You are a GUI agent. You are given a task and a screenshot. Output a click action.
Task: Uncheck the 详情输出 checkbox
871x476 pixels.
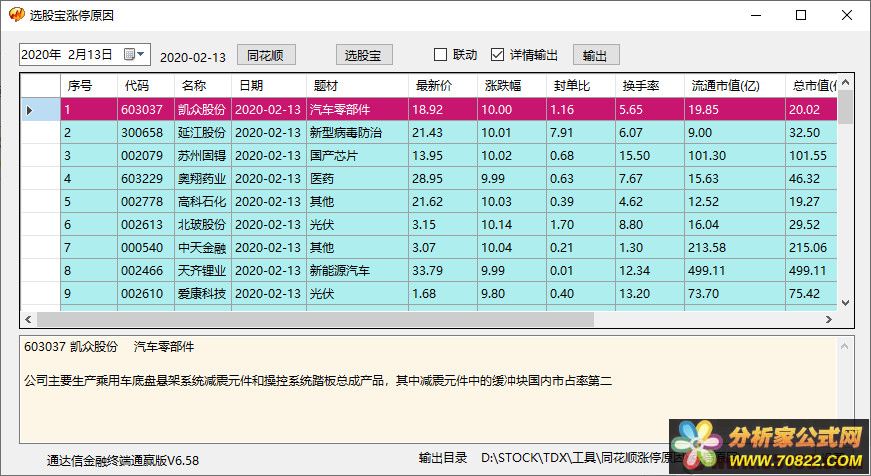pyautogui.click(x=498, y=54)
